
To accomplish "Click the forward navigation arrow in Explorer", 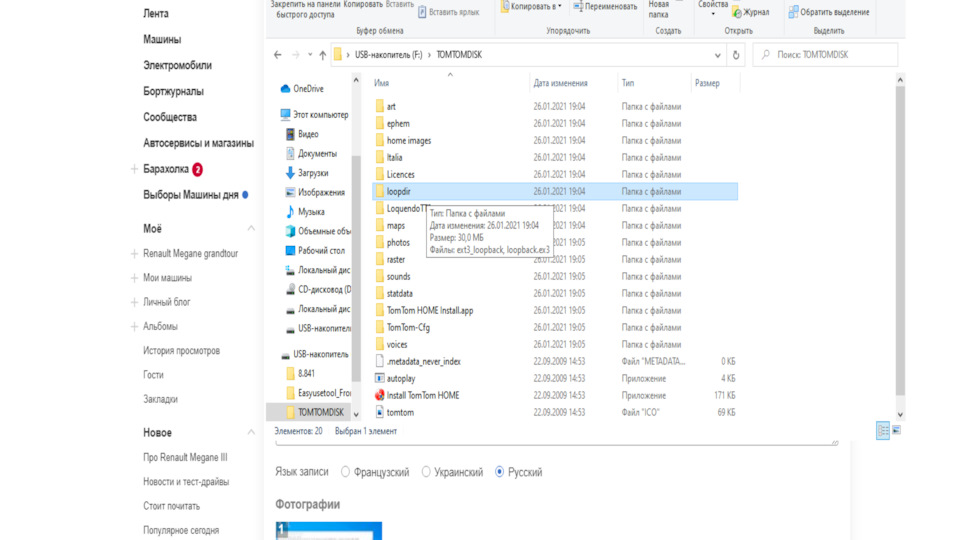I will 296,55.
